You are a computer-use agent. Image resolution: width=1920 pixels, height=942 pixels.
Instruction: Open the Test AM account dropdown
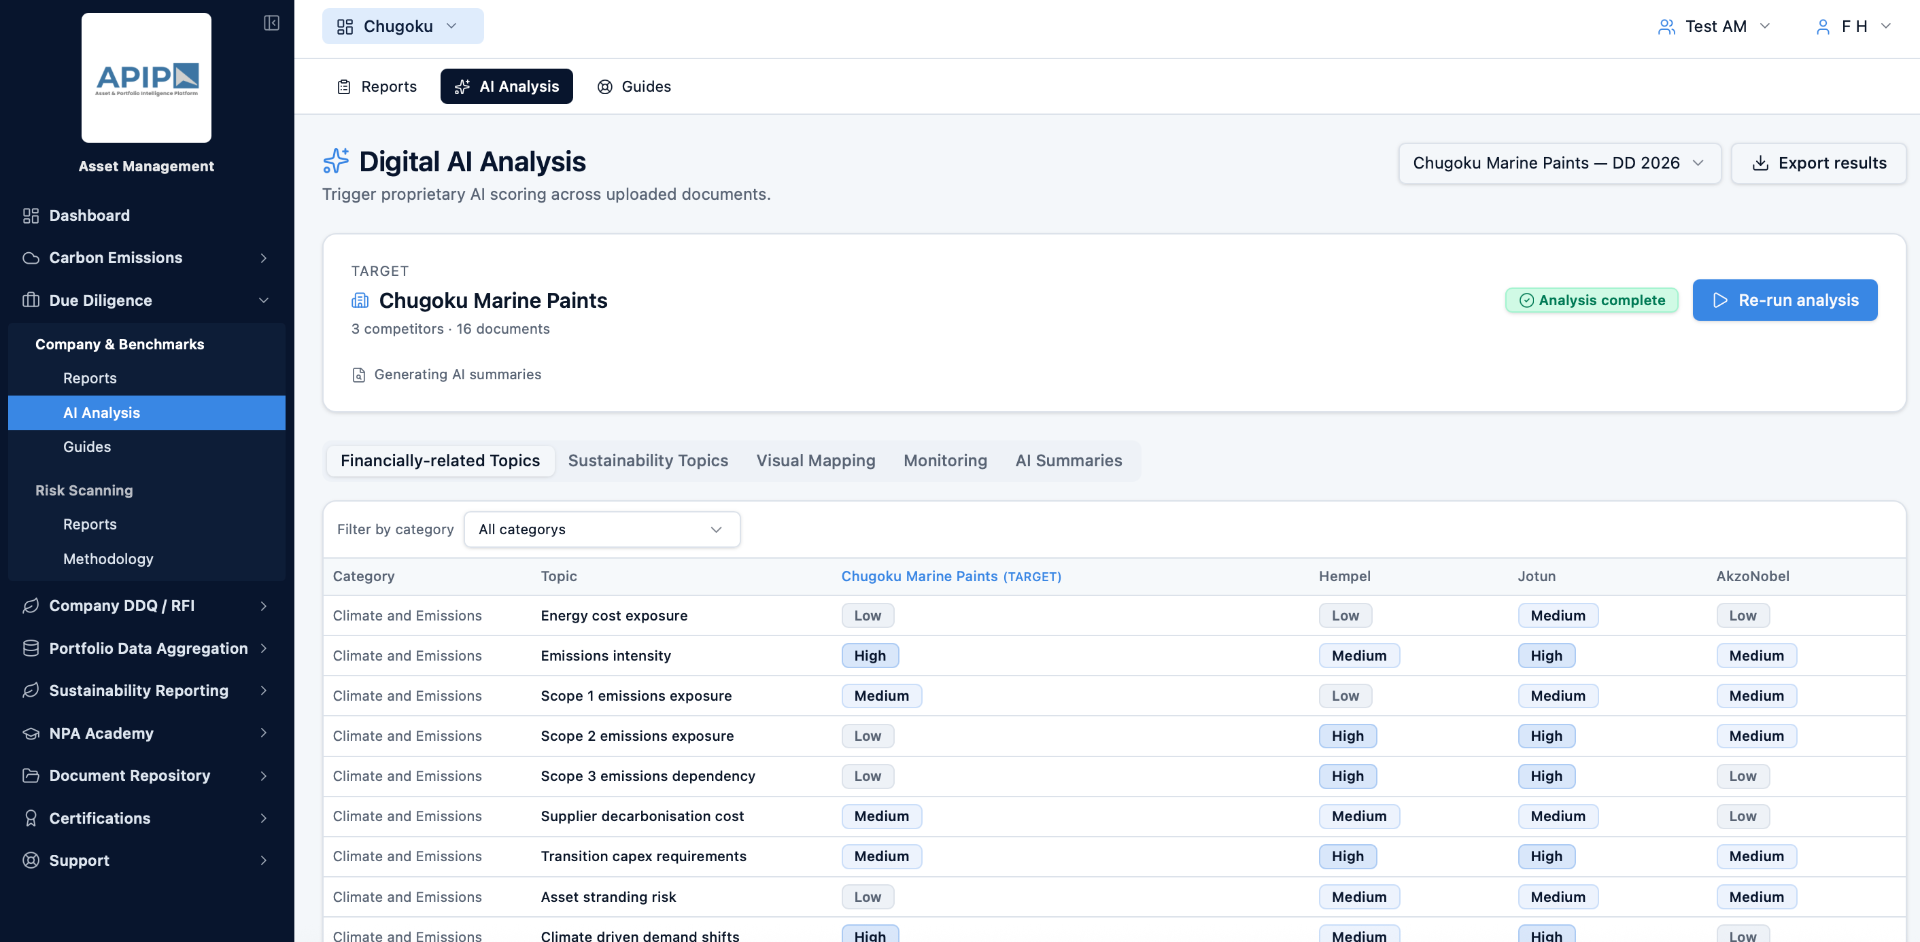pyautogui.click(x=1714, y=27)
